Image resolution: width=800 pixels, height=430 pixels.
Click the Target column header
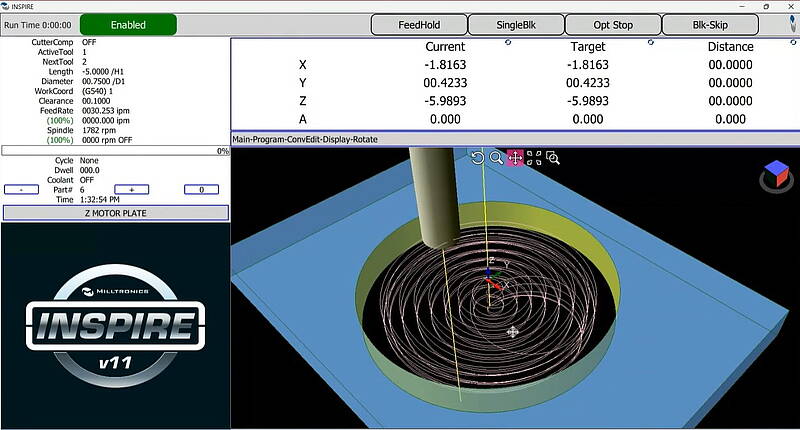[x=588, y=47]
